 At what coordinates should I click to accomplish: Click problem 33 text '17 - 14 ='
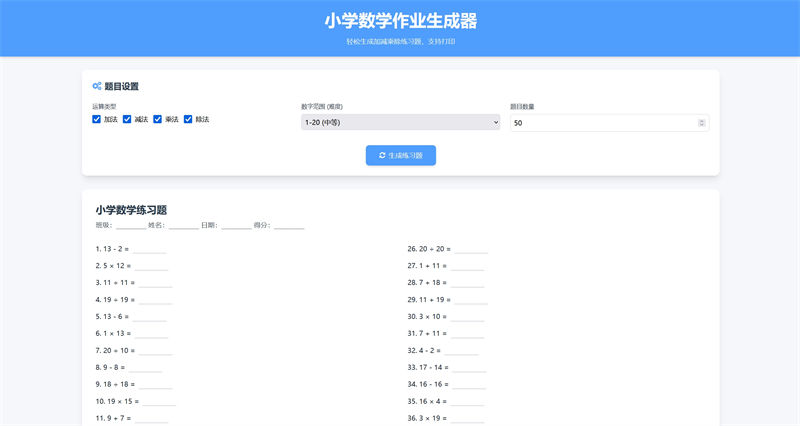tap(434, 367)
